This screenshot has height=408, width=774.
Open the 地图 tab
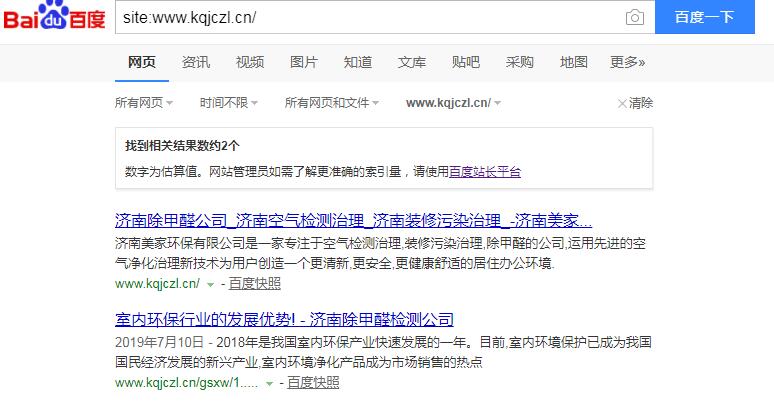click(574, 62)
